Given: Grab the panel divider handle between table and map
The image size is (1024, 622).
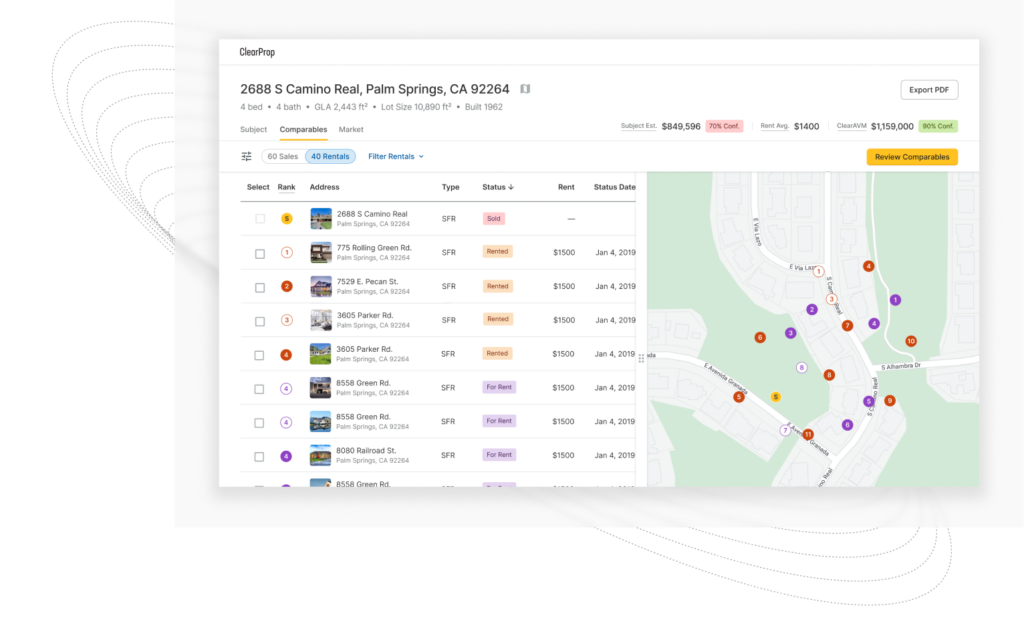Looking at the screenshot, I should tap(641, 357).
